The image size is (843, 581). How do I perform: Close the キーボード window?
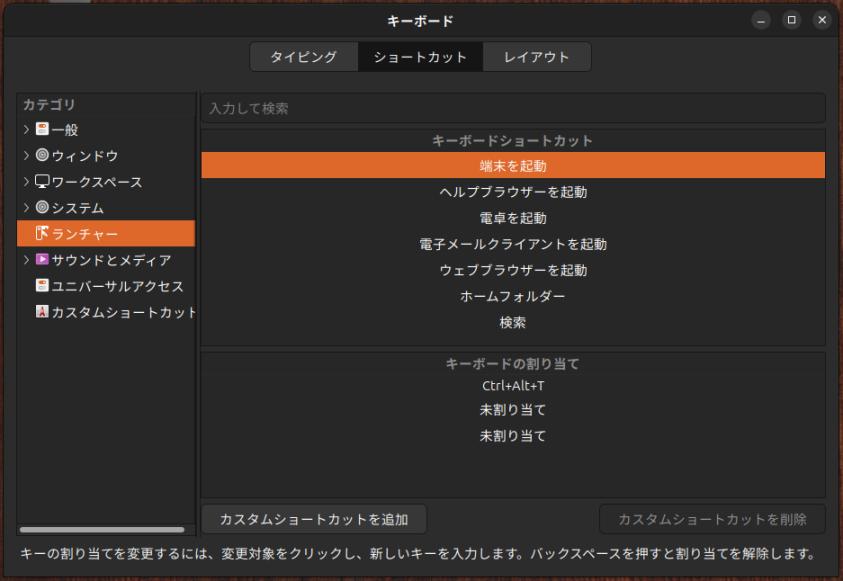coord(822,20)
